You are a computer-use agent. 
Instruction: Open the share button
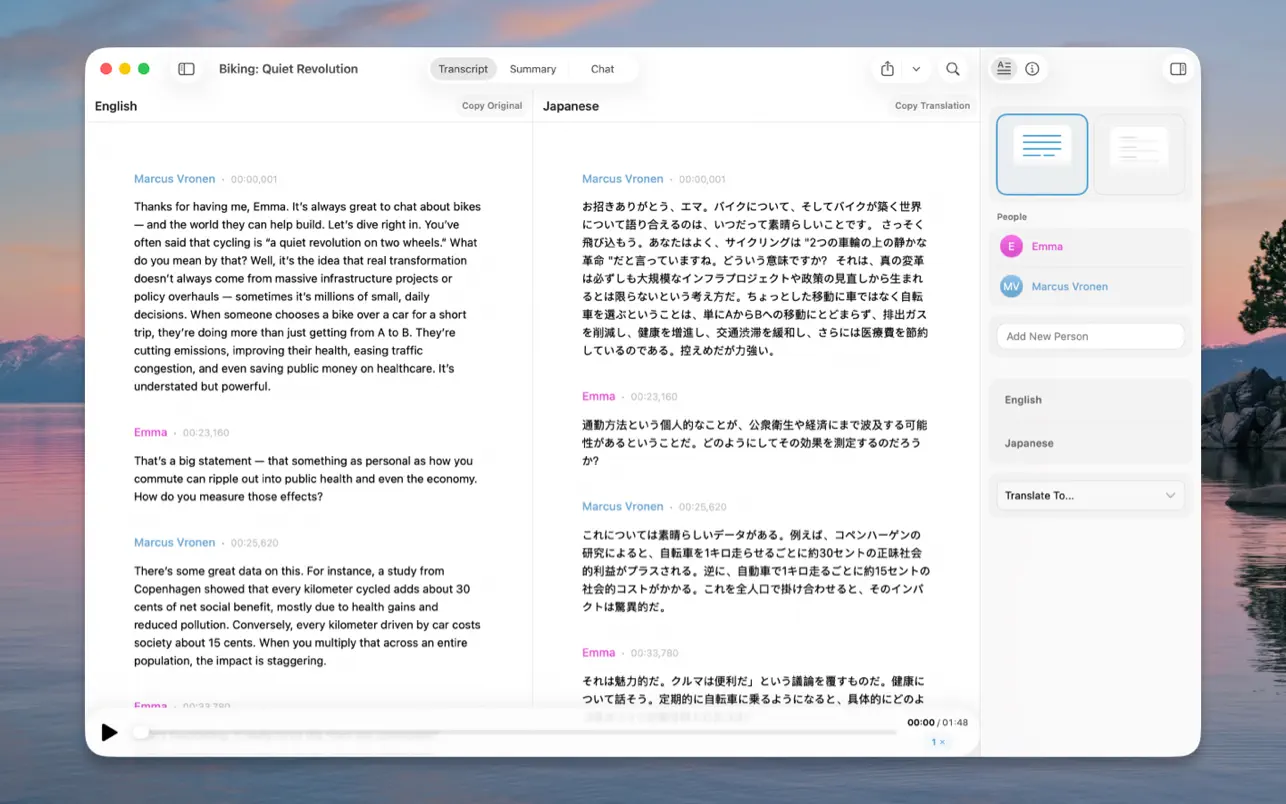(x=887, y=69)
